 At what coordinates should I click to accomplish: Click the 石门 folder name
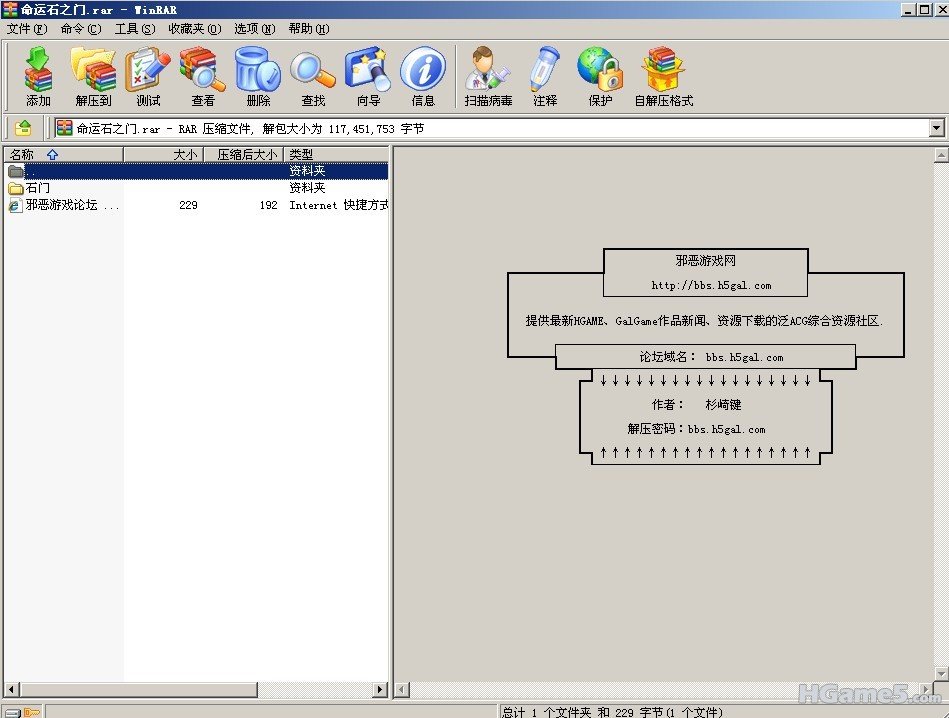point(38,188)
